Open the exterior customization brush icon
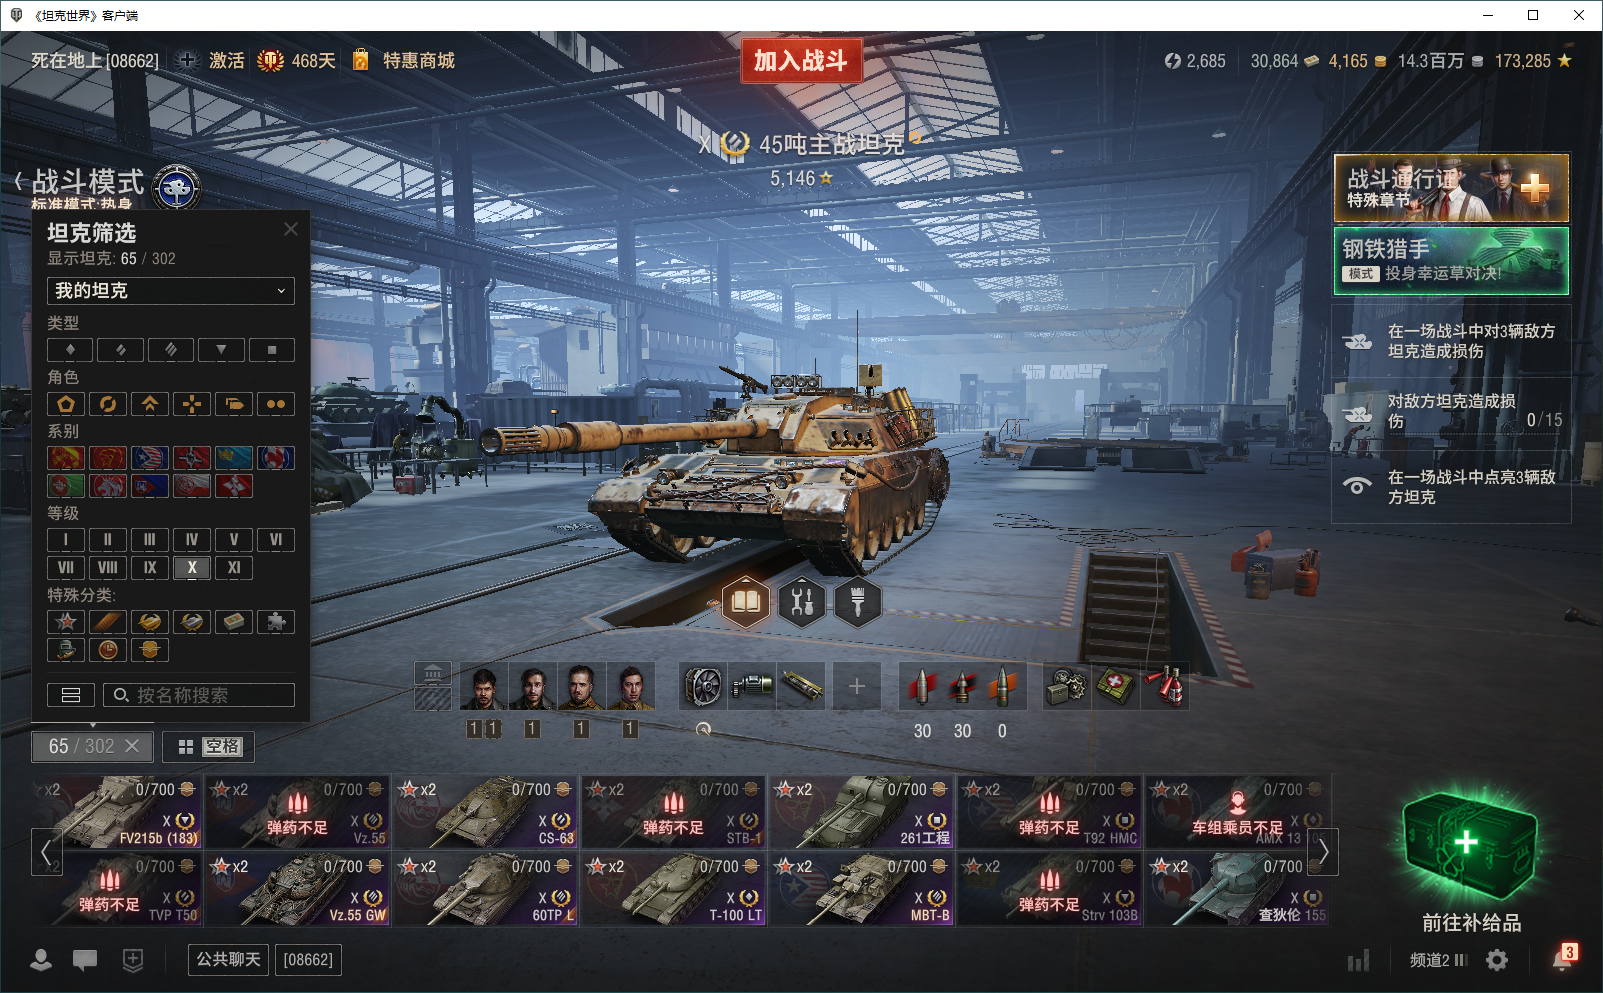 pyautogui.click(x=857, y=602)
